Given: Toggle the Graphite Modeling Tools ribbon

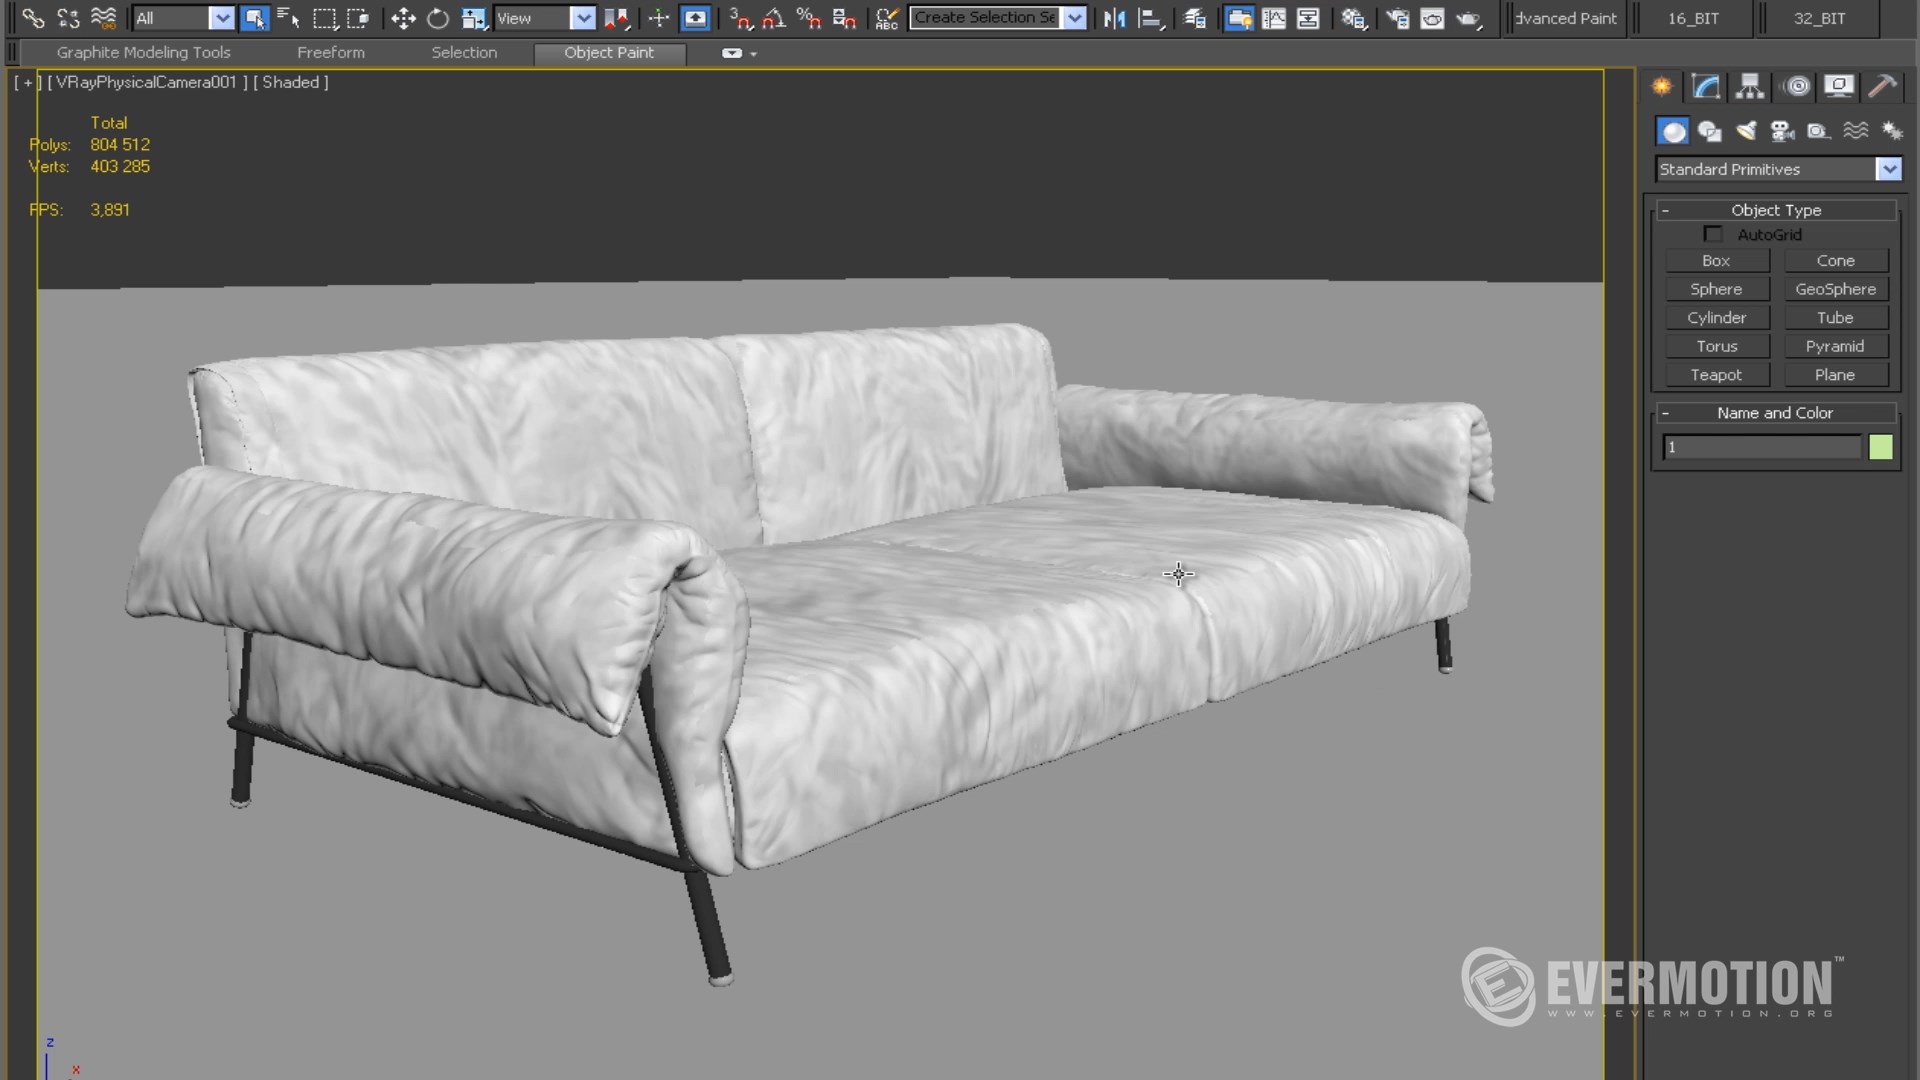Looking at the screenshot, I should (x=1239, y=18).
